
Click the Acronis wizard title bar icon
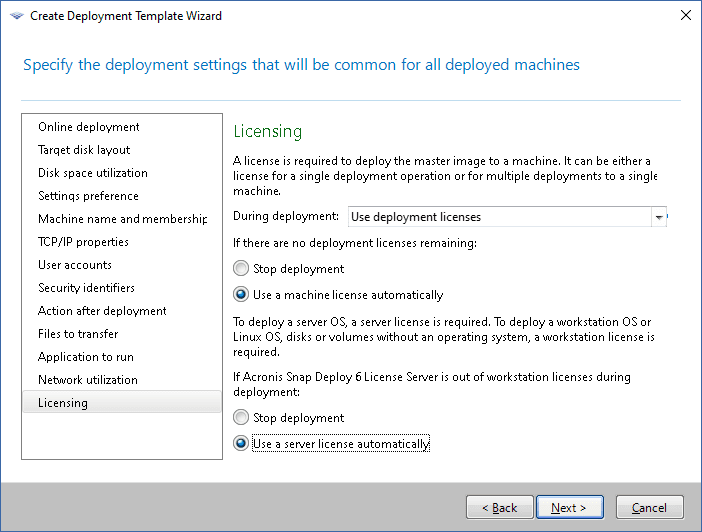(x=13, y=16)
